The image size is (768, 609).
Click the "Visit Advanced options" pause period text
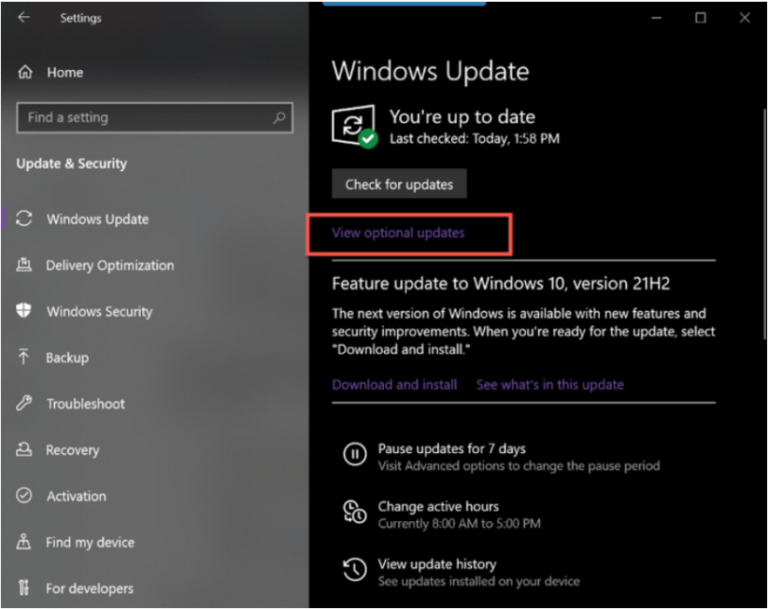point(519,465)
